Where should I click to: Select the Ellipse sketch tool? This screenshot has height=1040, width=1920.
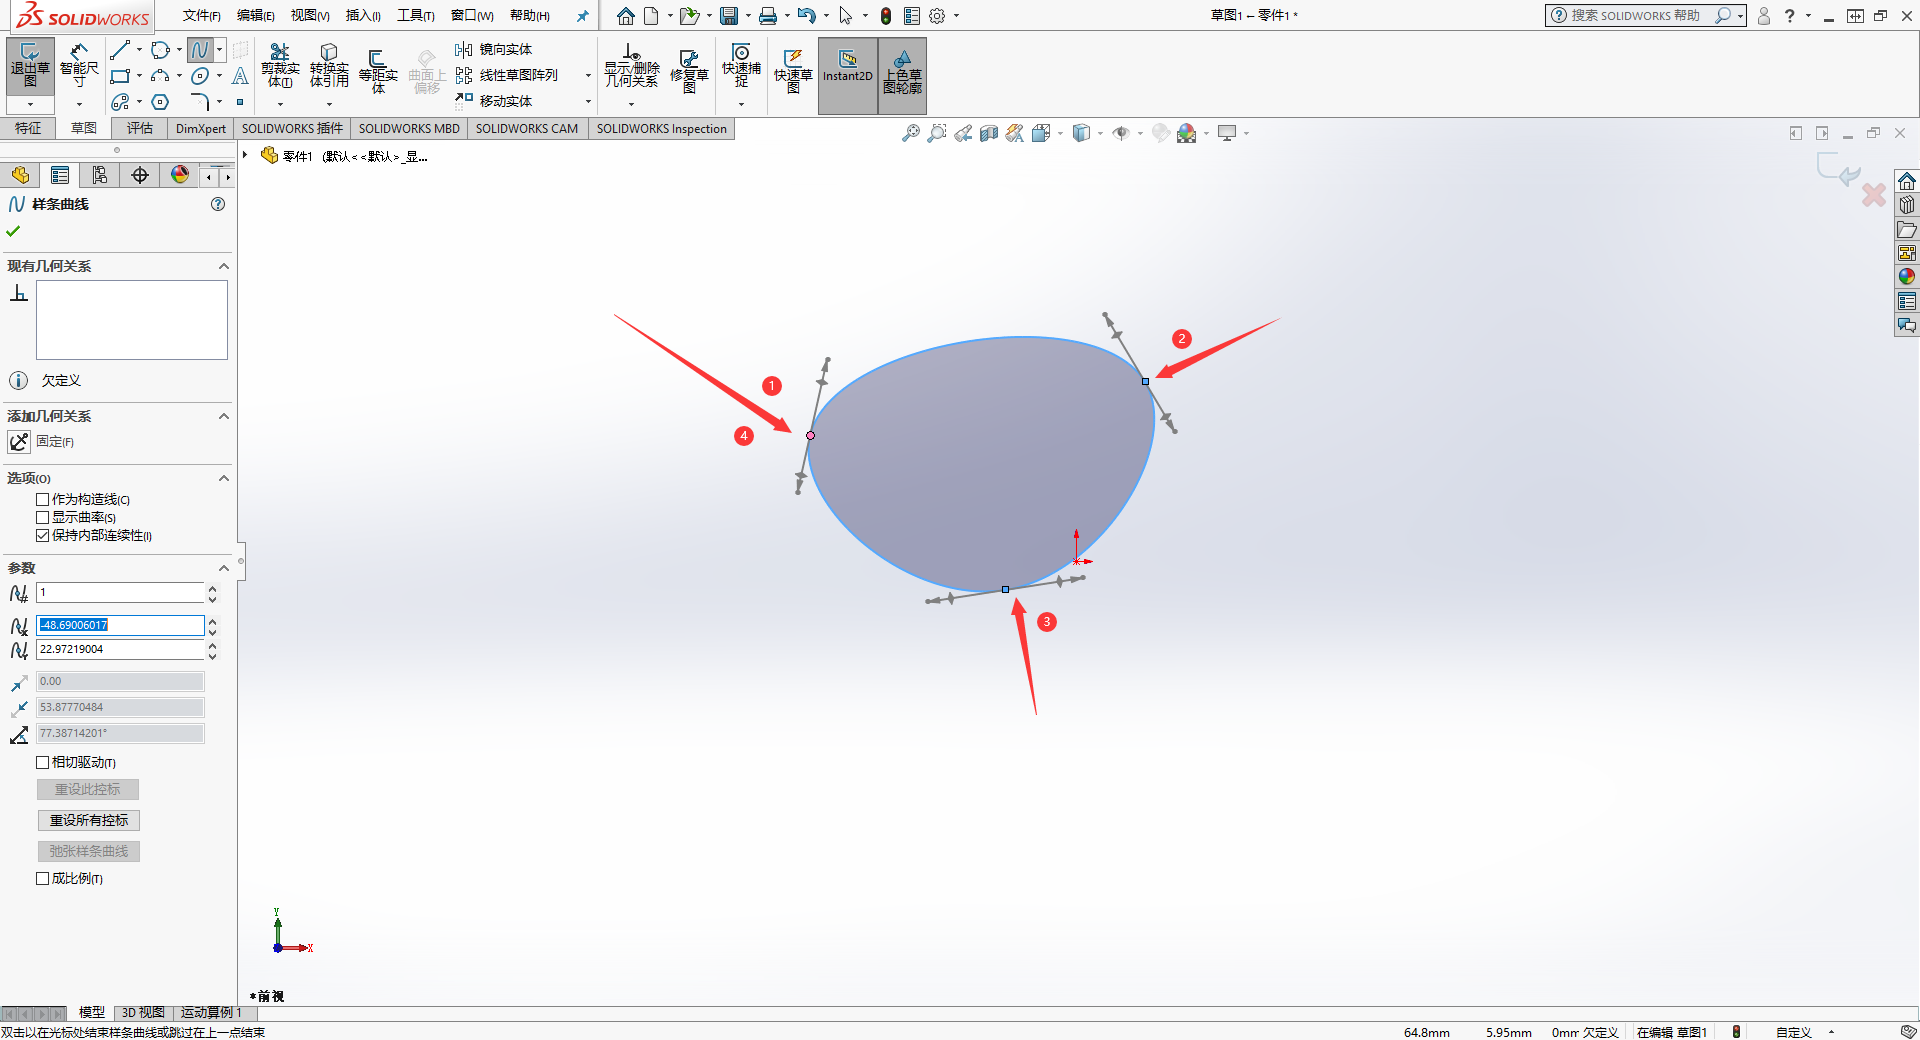(x=200, y=76)
